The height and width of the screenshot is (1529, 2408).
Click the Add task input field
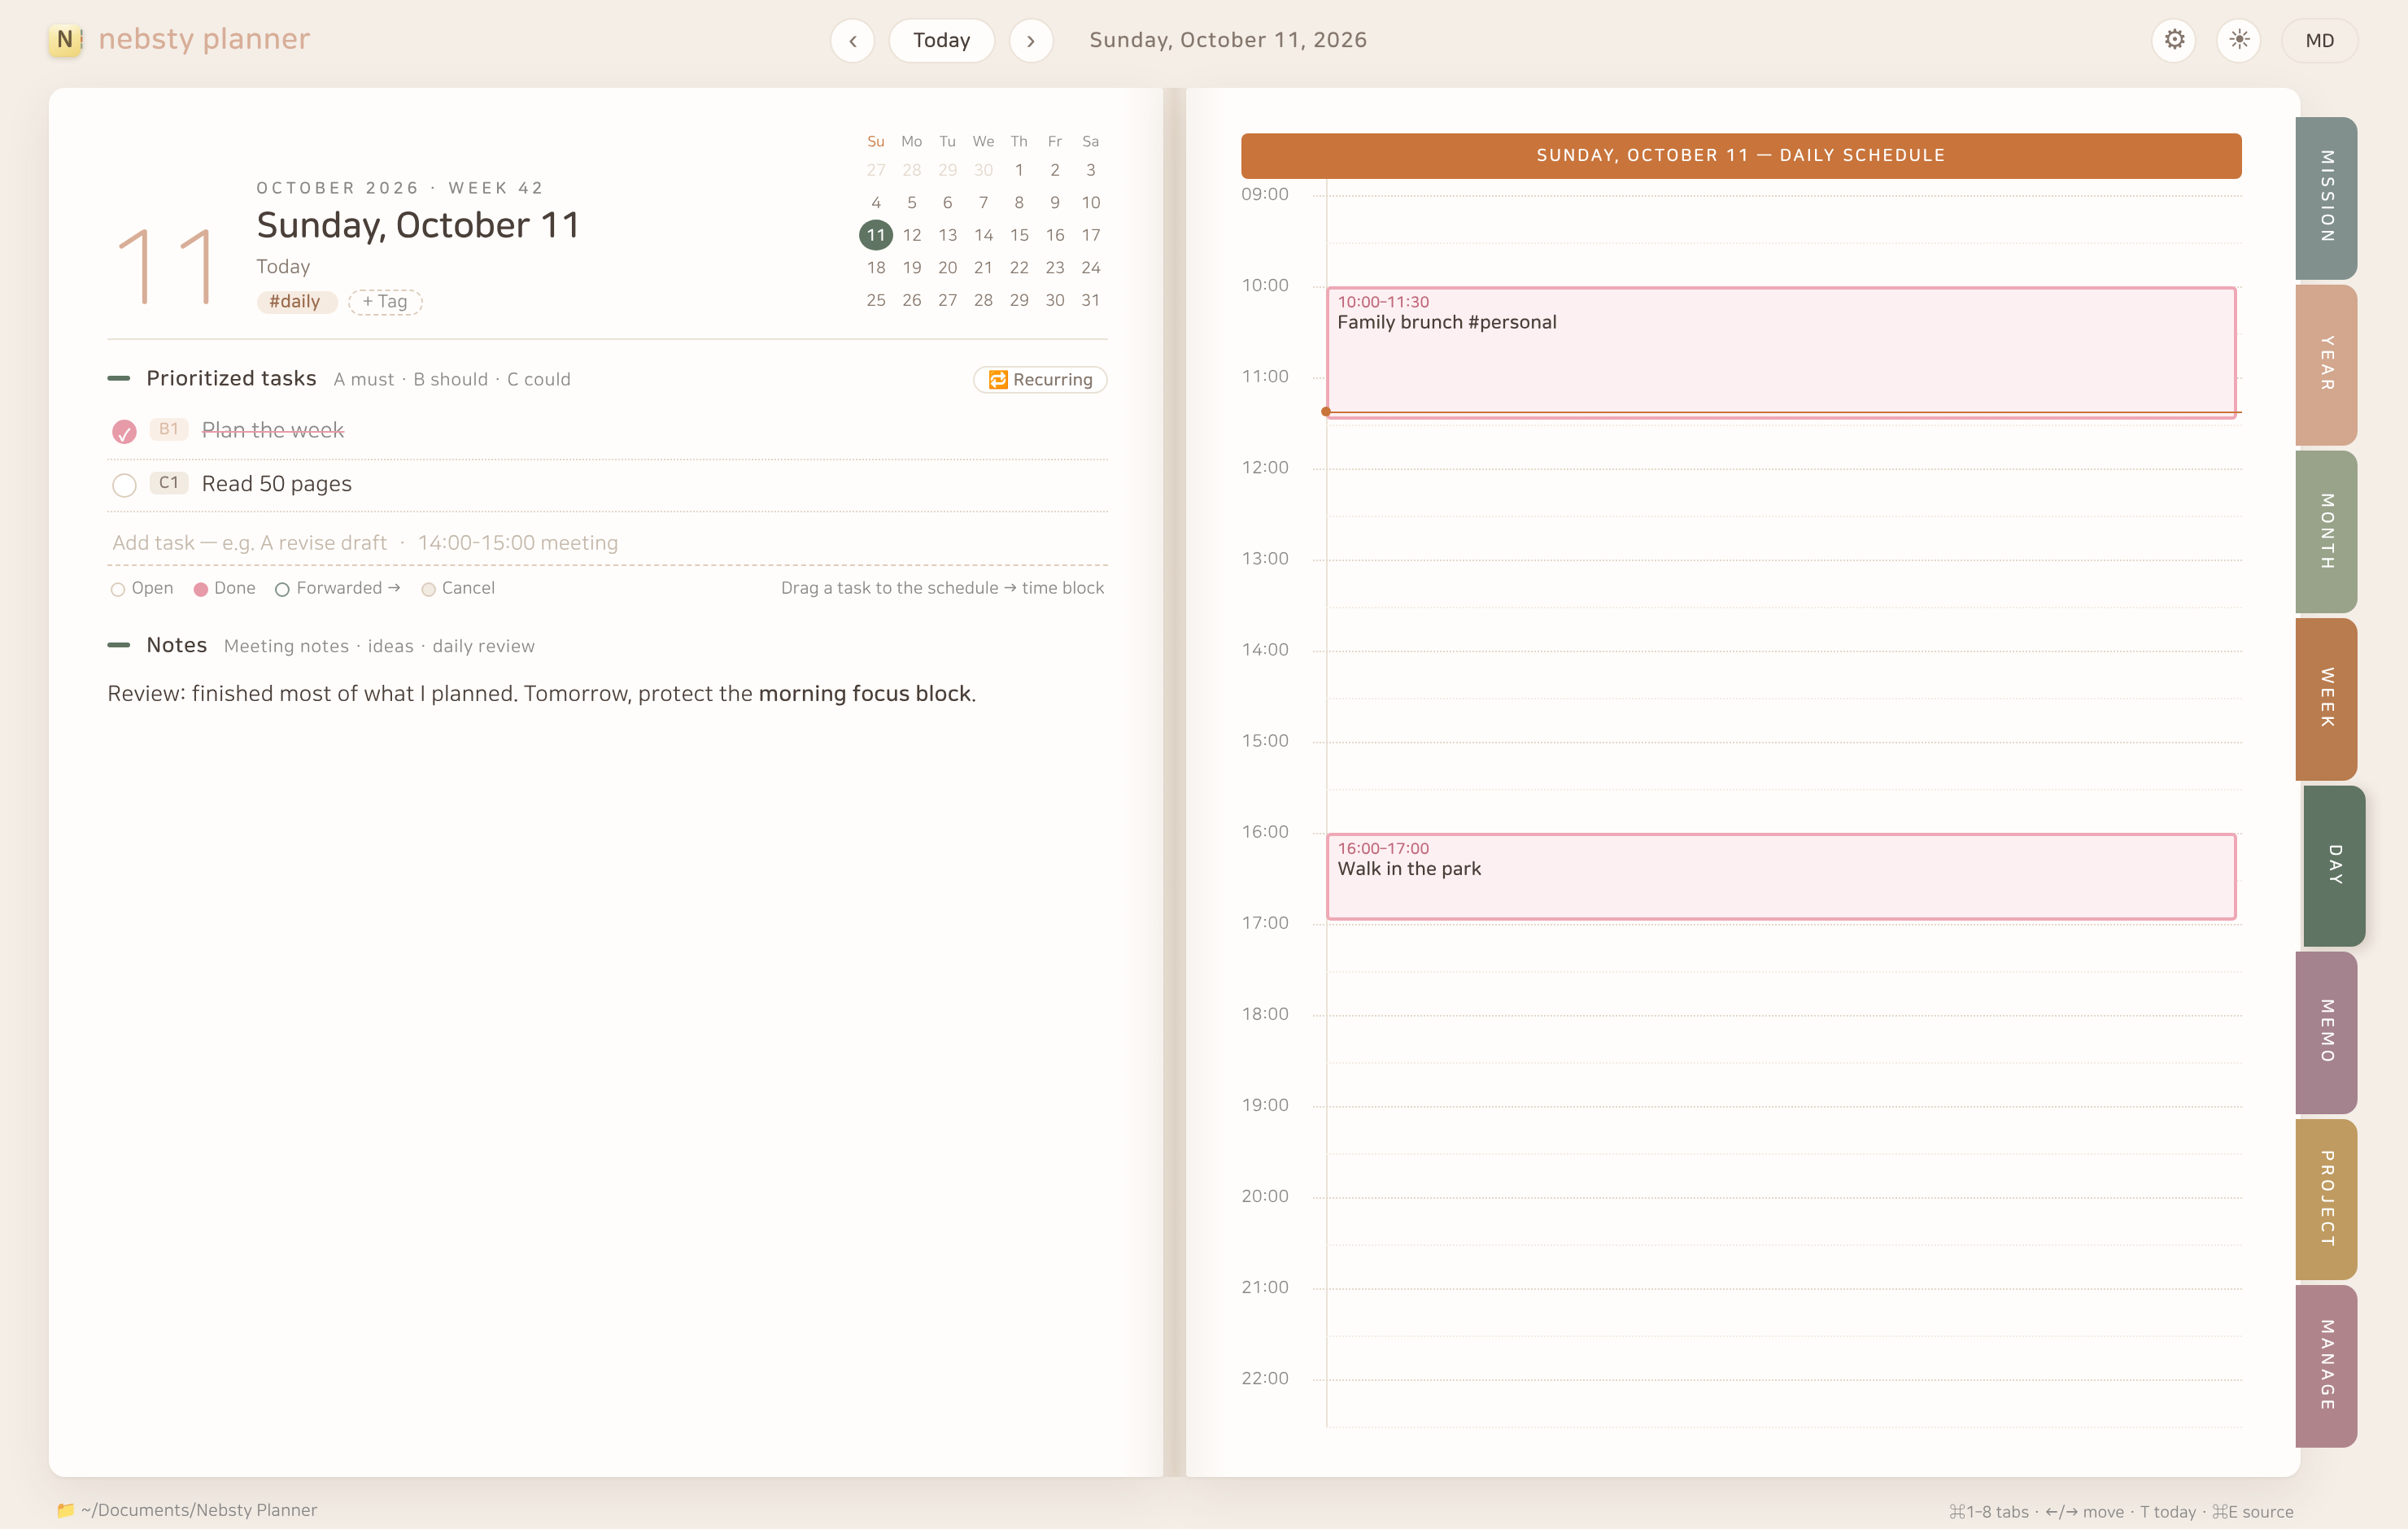tap(607, 542)
